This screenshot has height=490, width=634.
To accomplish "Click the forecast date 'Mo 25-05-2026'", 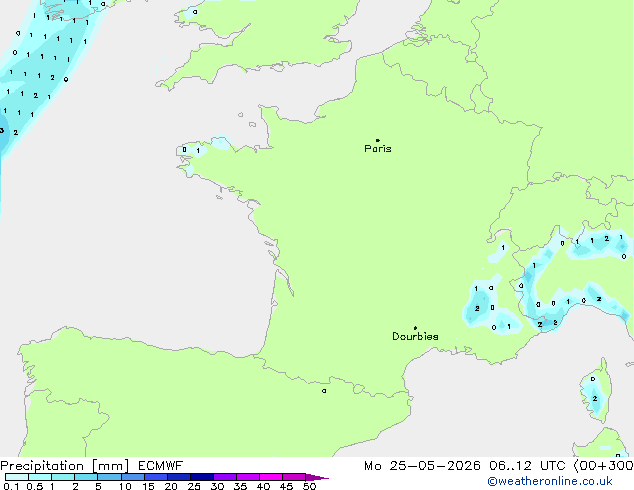I will [x=422, y=466].
